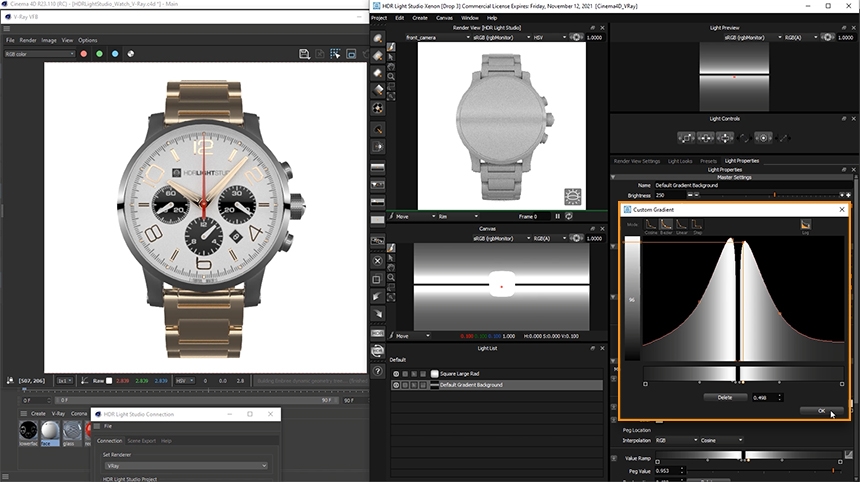Open the Window menu in HDR Light Studio
The width and height of the screenshot is (860, 482).
coord(469,18)
